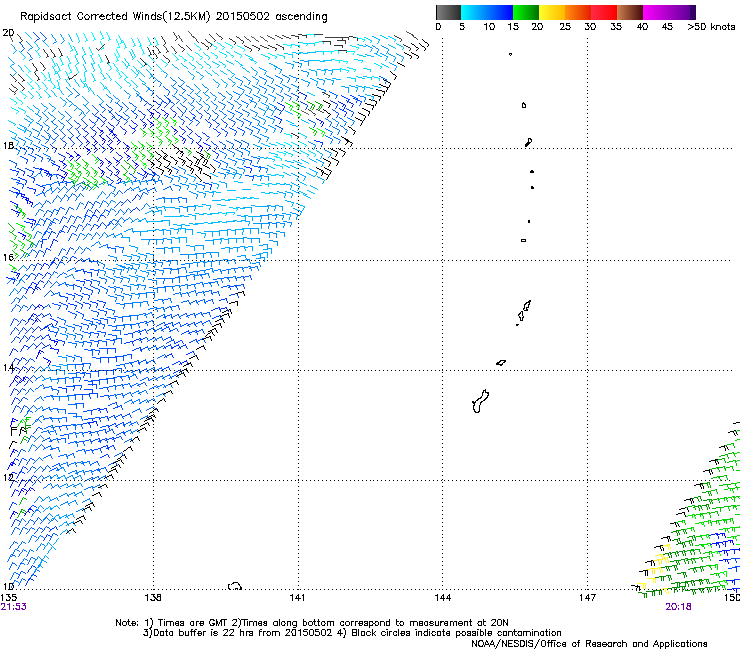Click the latitude label '18'

point(8,145)
